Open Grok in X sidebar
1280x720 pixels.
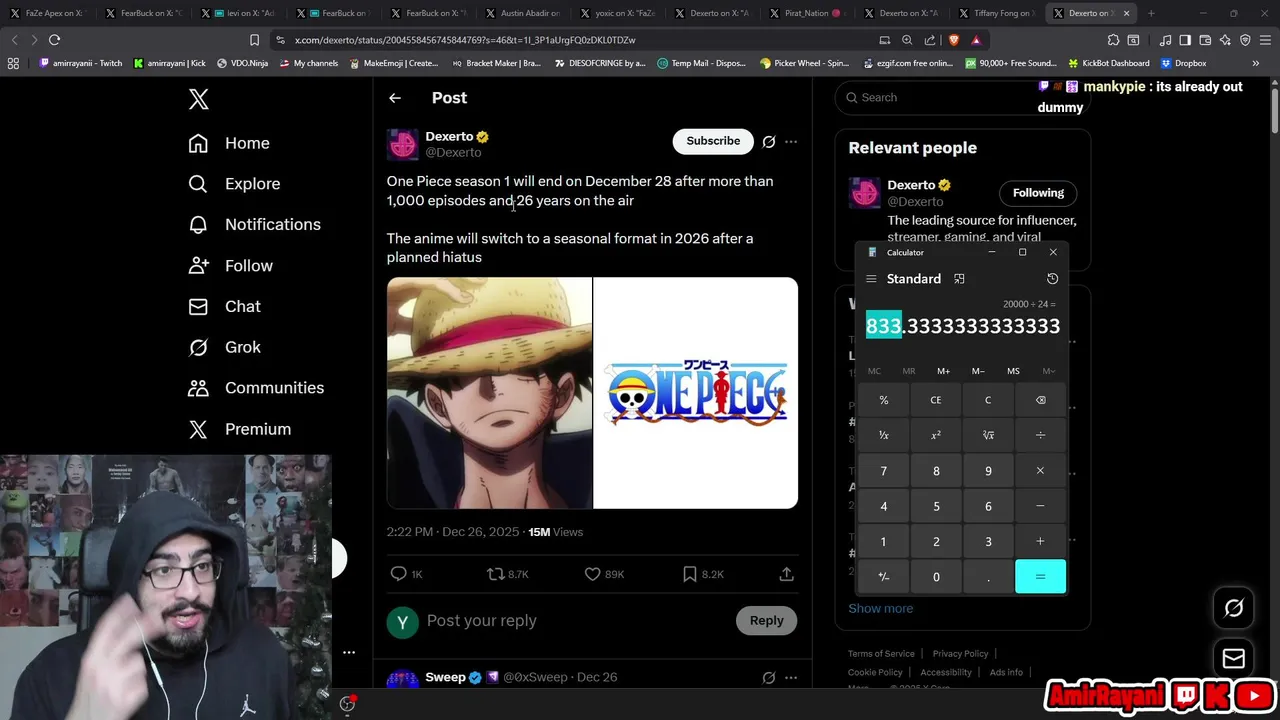(224, 347)
